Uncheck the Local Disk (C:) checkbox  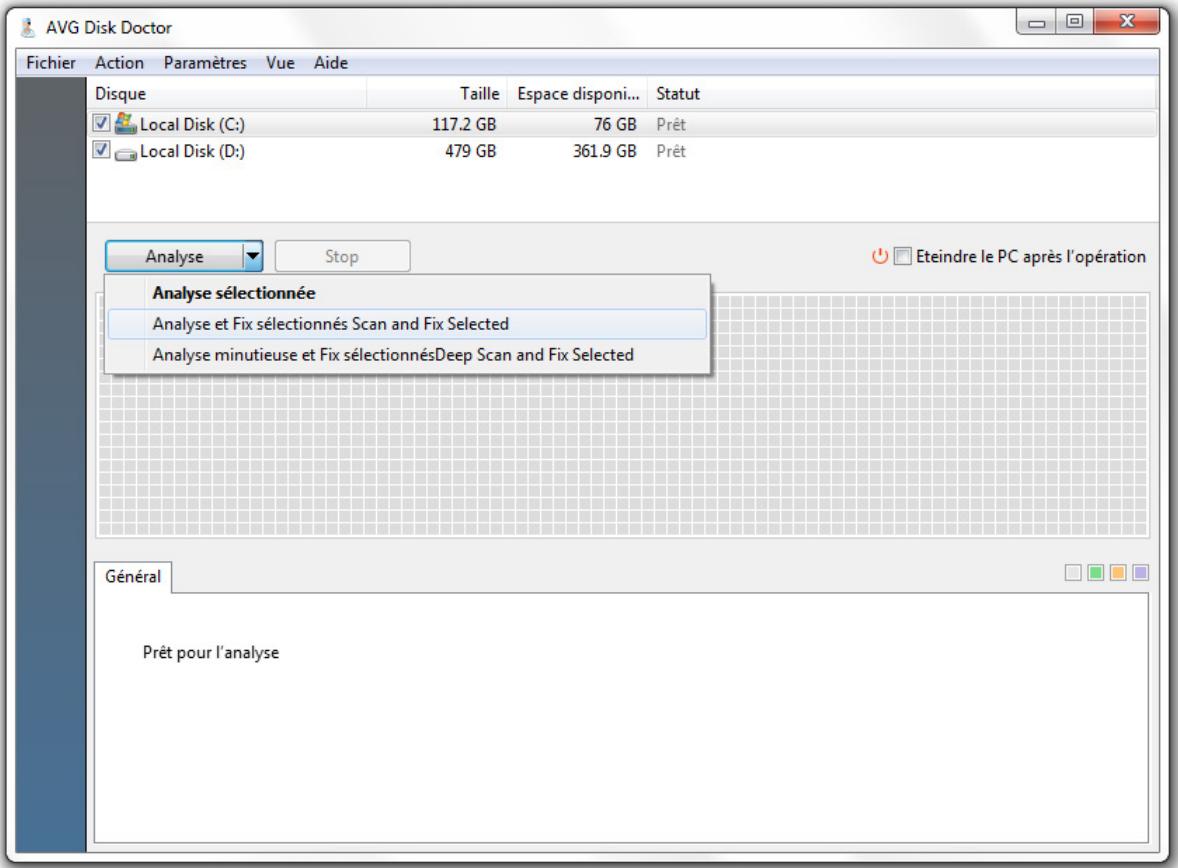click(x=101, y=122)
